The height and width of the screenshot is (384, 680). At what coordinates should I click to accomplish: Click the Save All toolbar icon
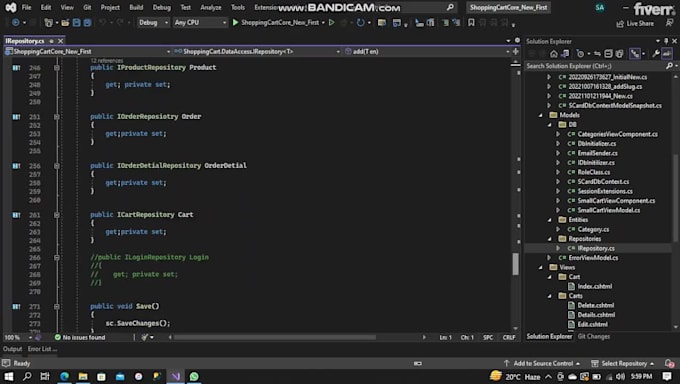87,23
